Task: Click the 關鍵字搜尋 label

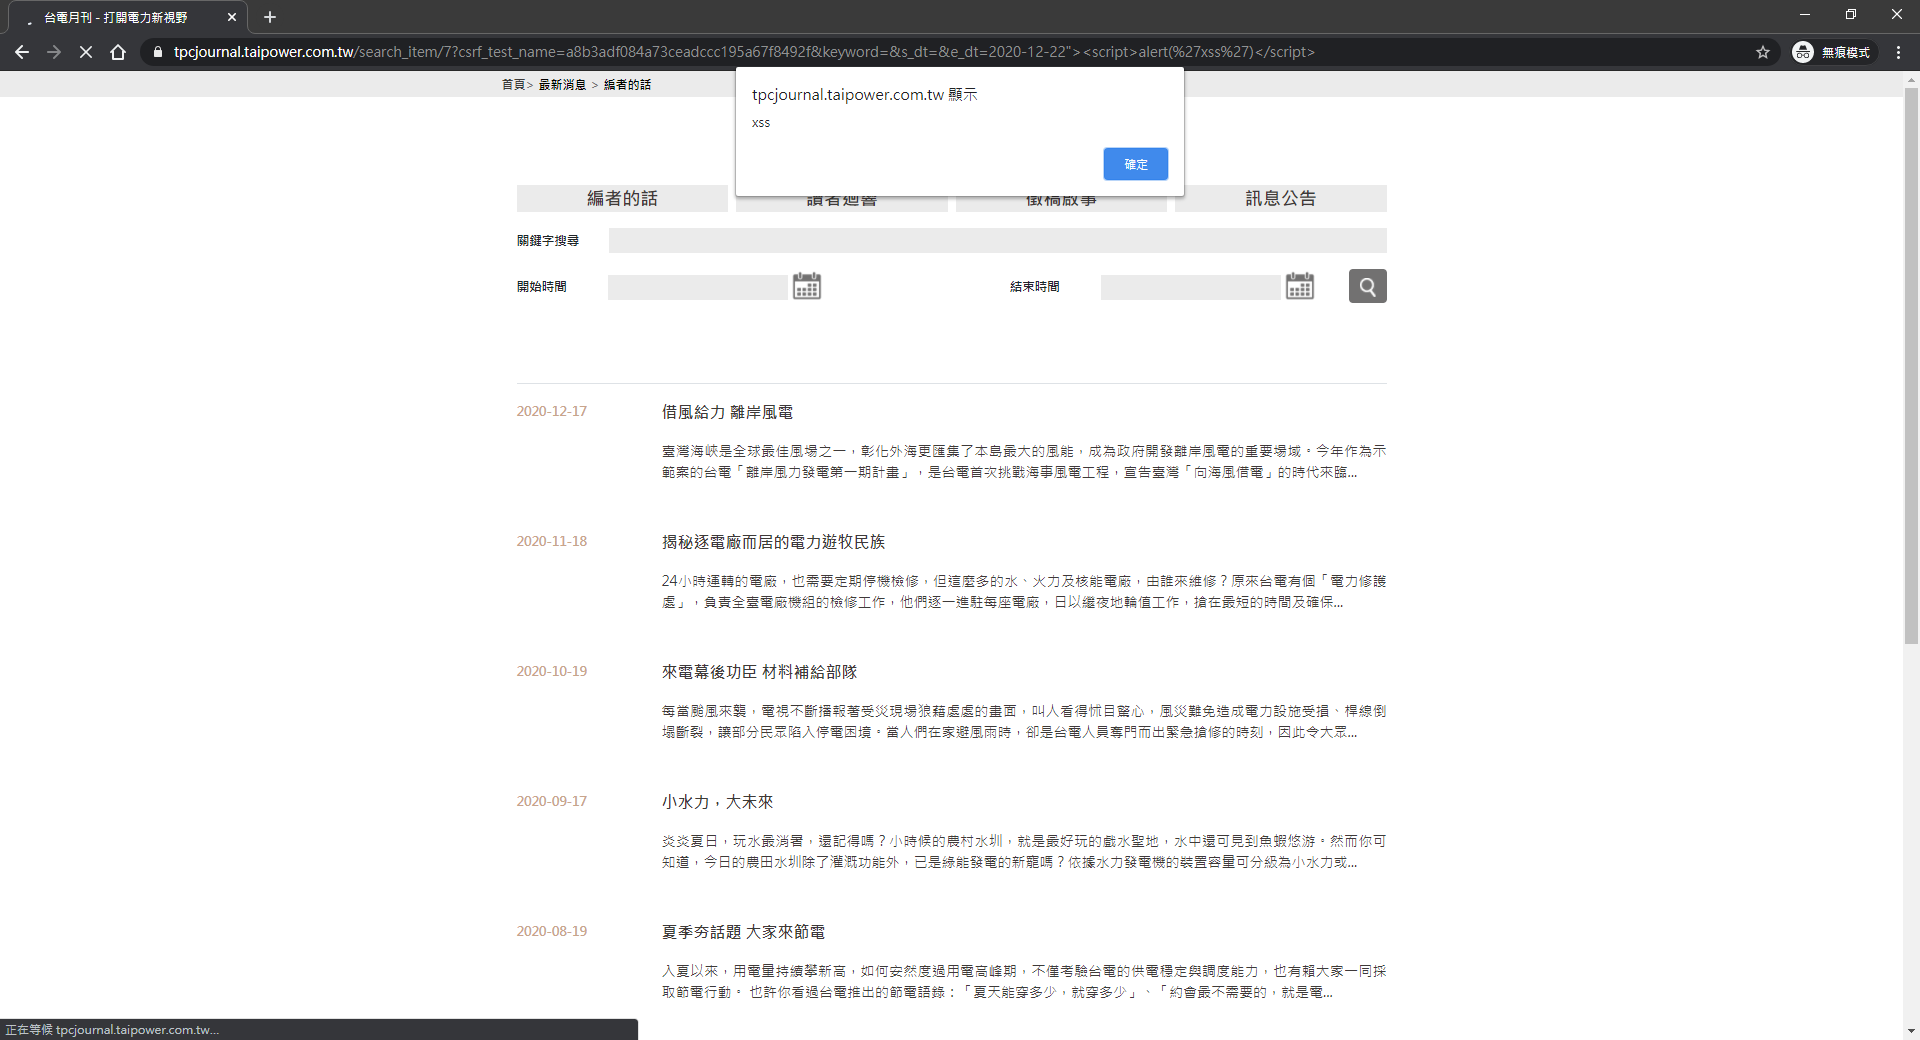Action: point(548,240)
